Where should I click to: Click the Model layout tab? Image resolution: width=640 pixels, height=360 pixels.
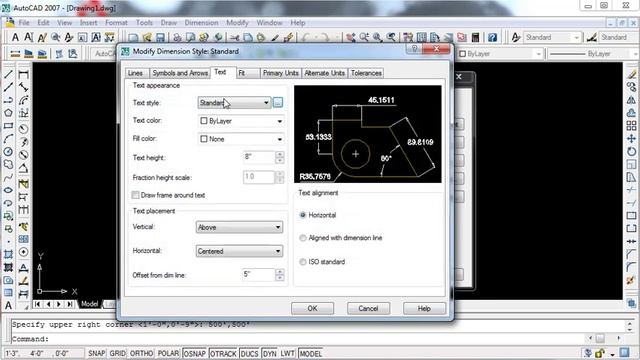coord(89,304)
